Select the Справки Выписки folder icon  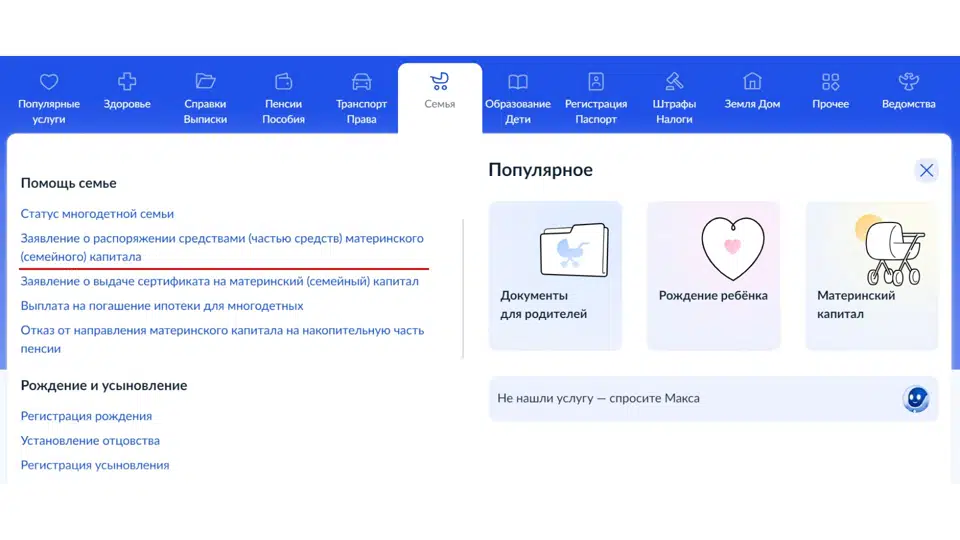point(205,81)
